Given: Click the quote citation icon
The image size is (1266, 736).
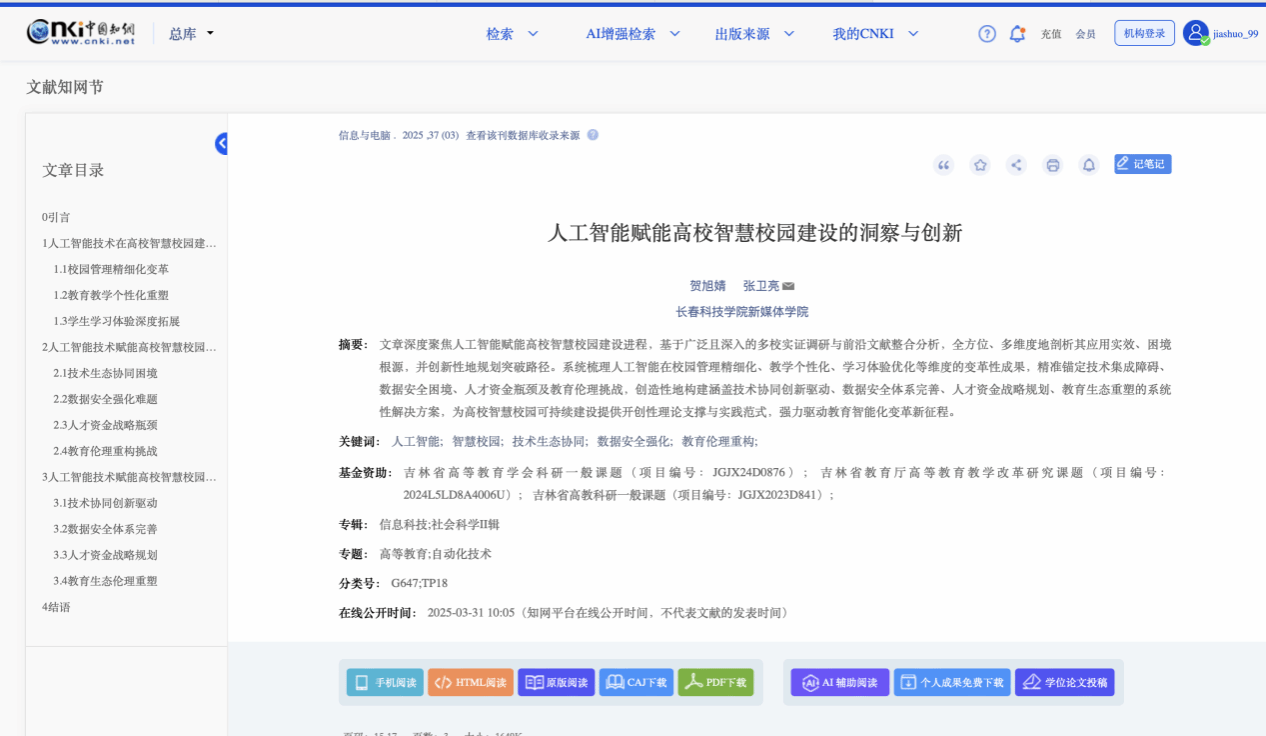Looking at the screenshot, I should (x=943, y=165).
